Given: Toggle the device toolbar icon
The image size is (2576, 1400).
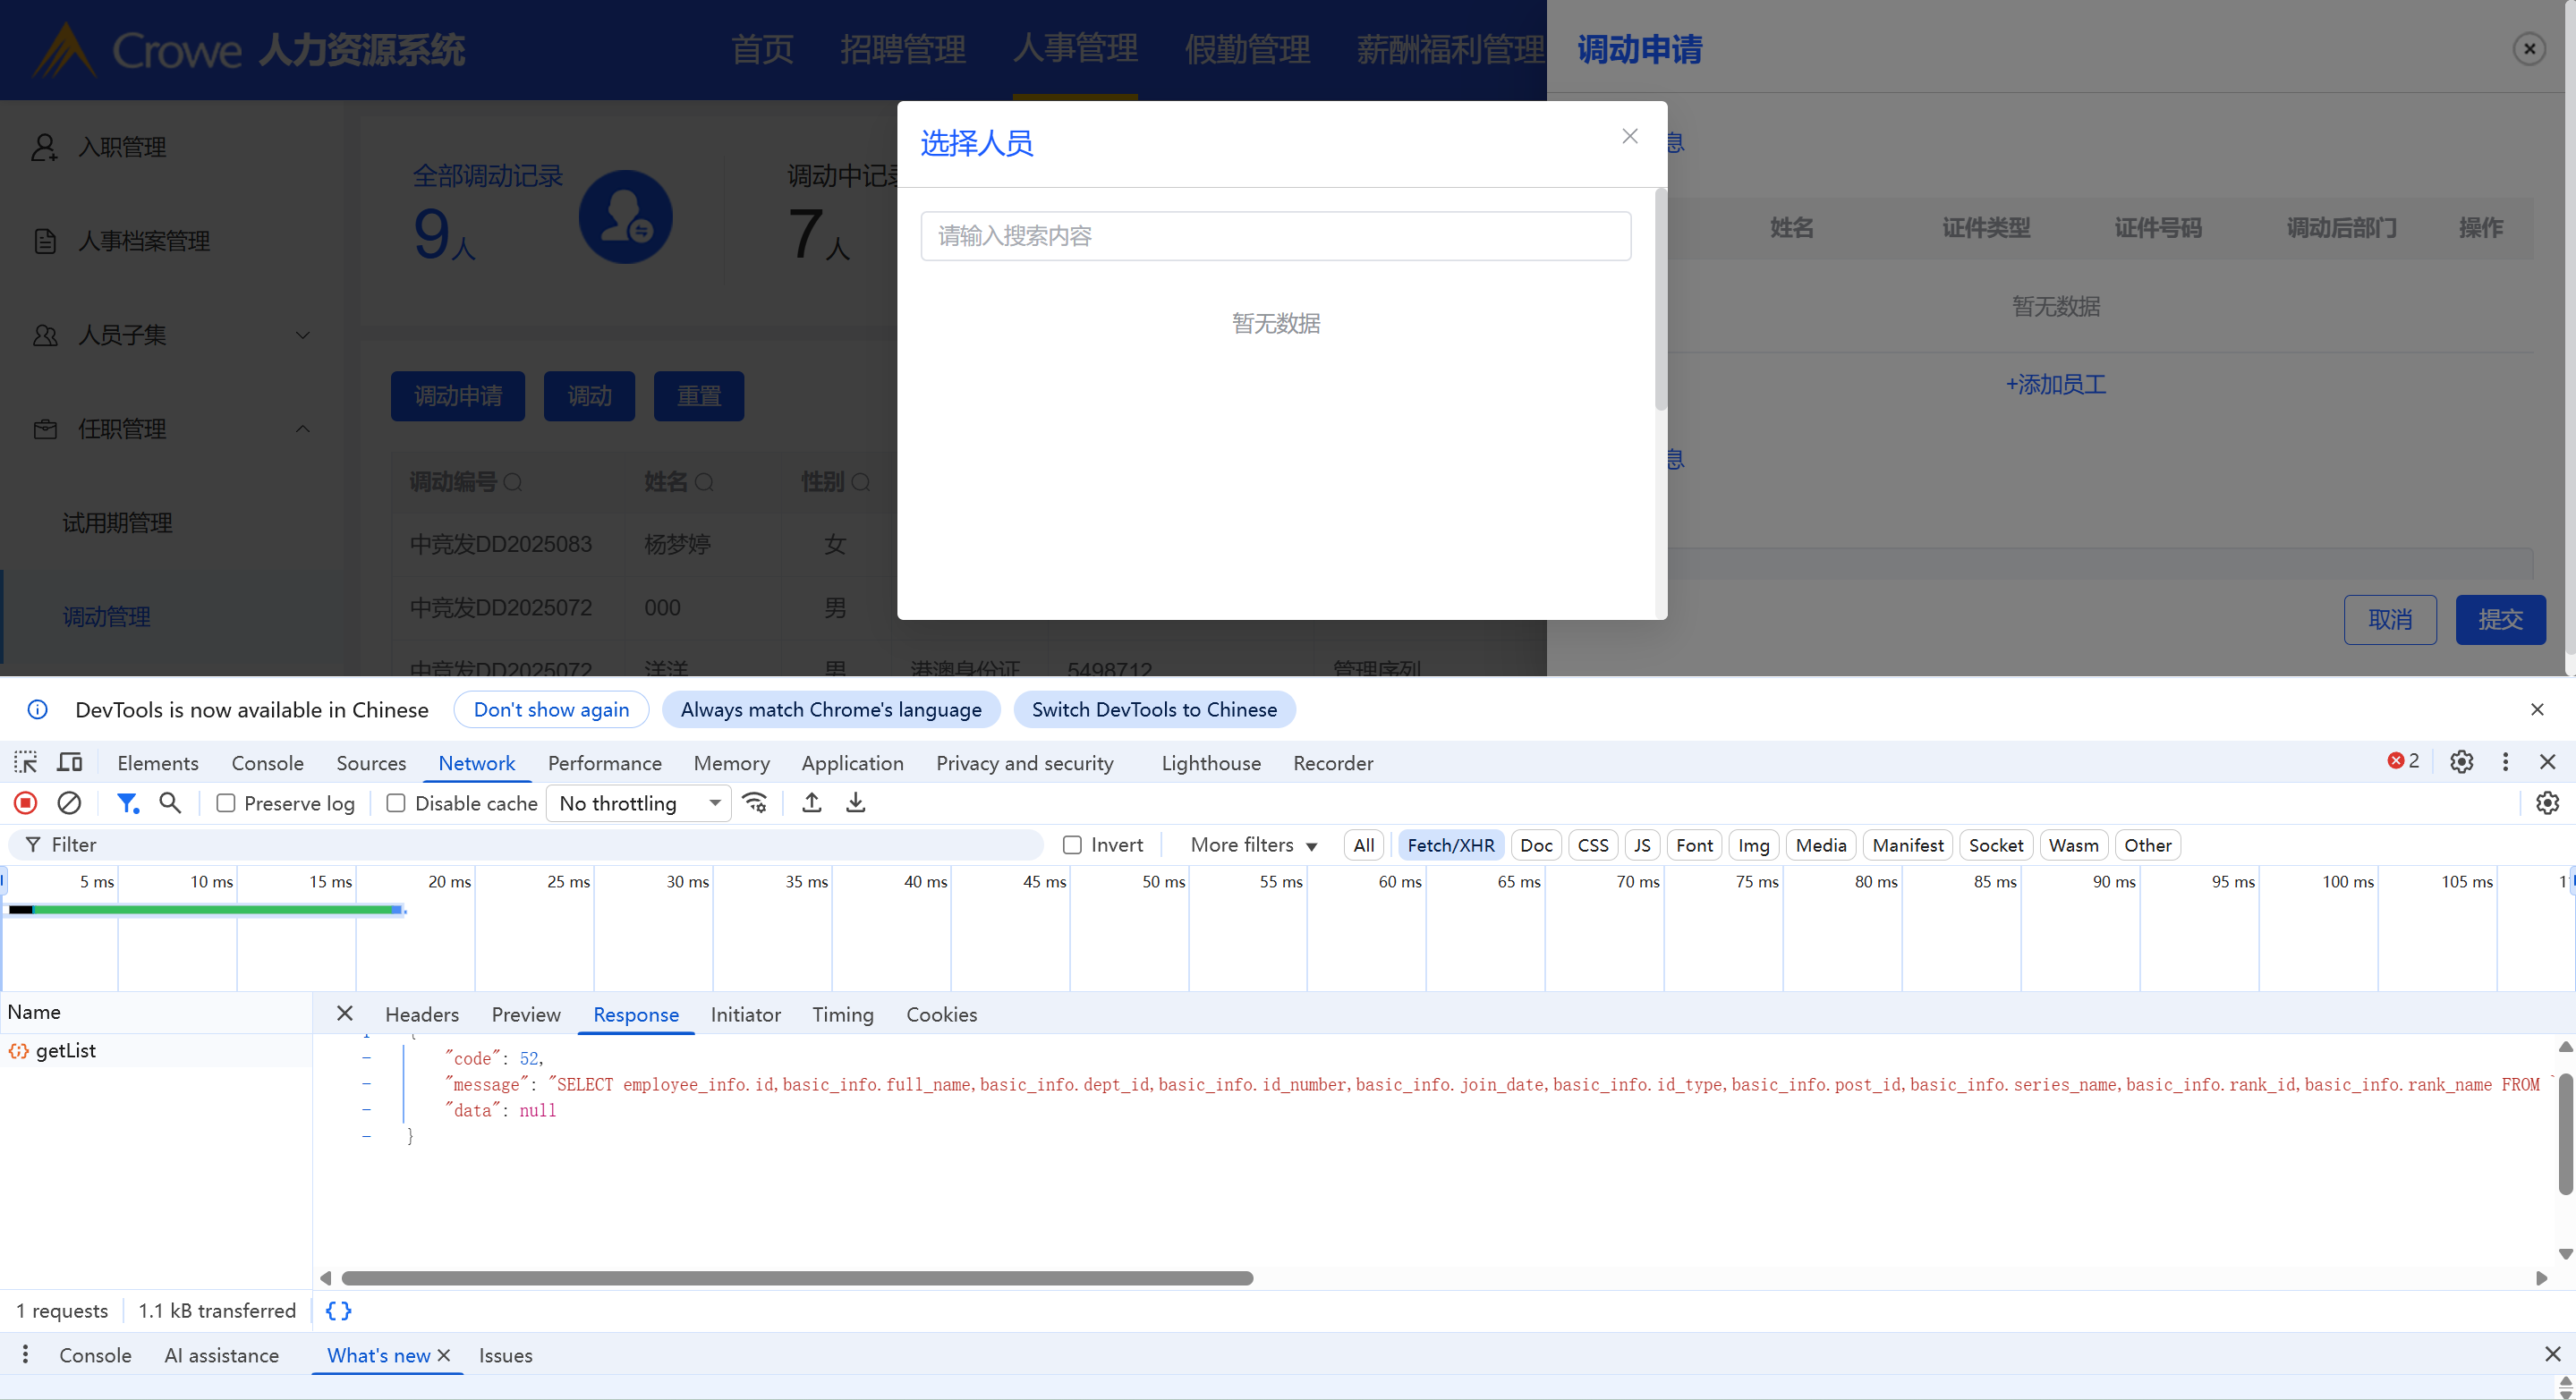Looking at the screenshot, I should coord(69,763).
